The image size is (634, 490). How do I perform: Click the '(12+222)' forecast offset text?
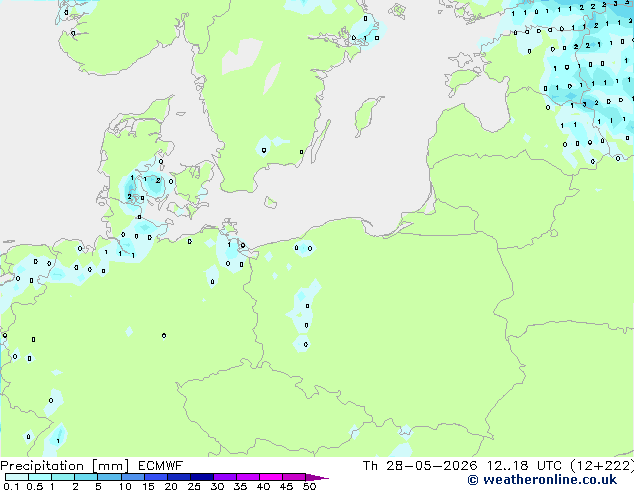pyautogui.click(x=602, y=466)
